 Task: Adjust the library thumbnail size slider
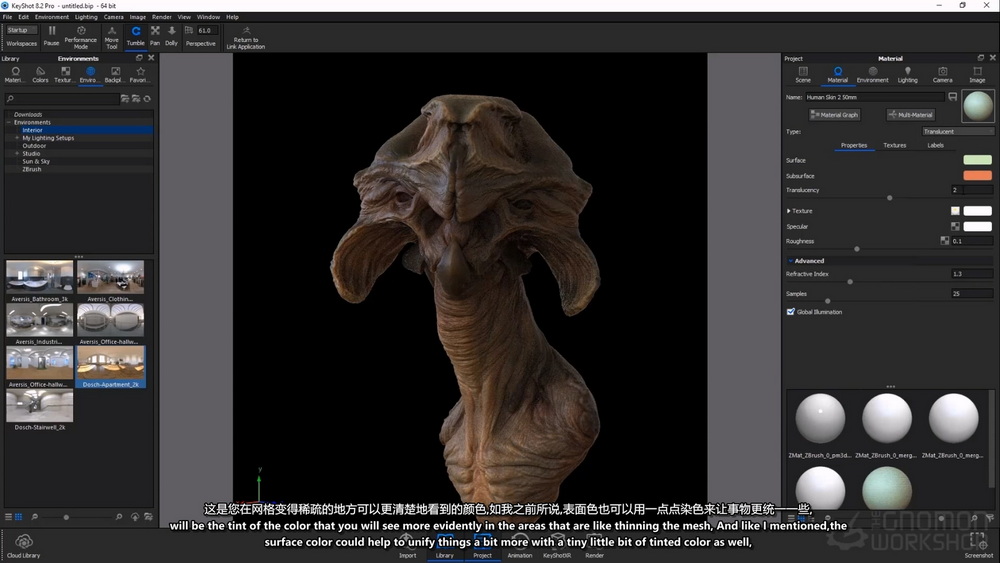coord(66,517)
